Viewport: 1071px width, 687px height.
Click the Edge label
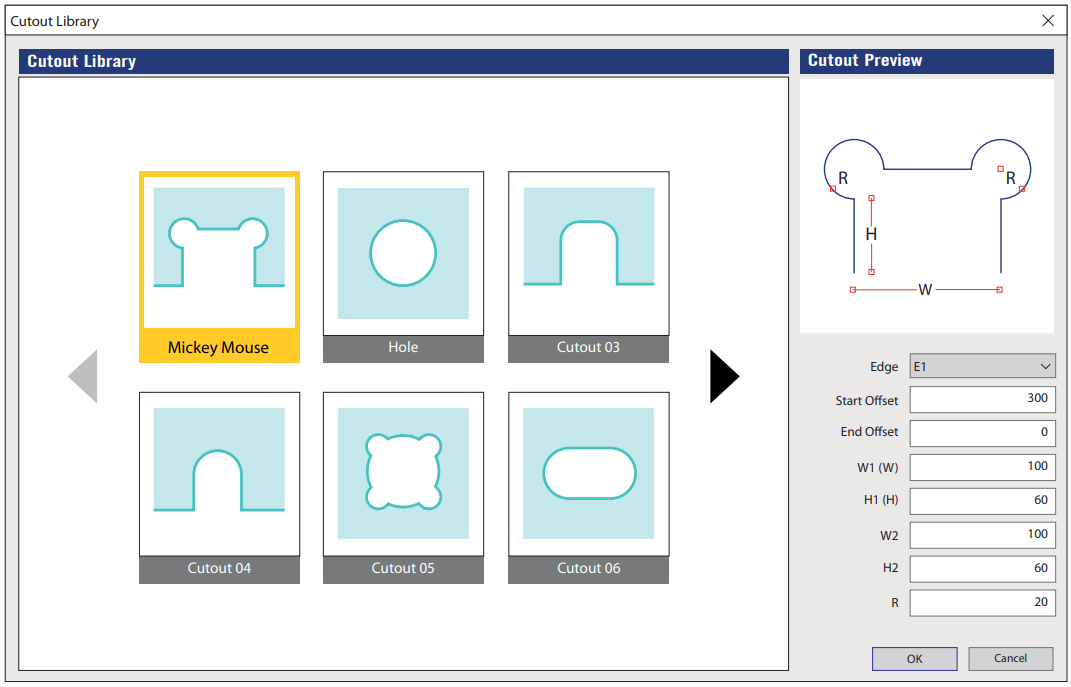(x=884, y=367)
